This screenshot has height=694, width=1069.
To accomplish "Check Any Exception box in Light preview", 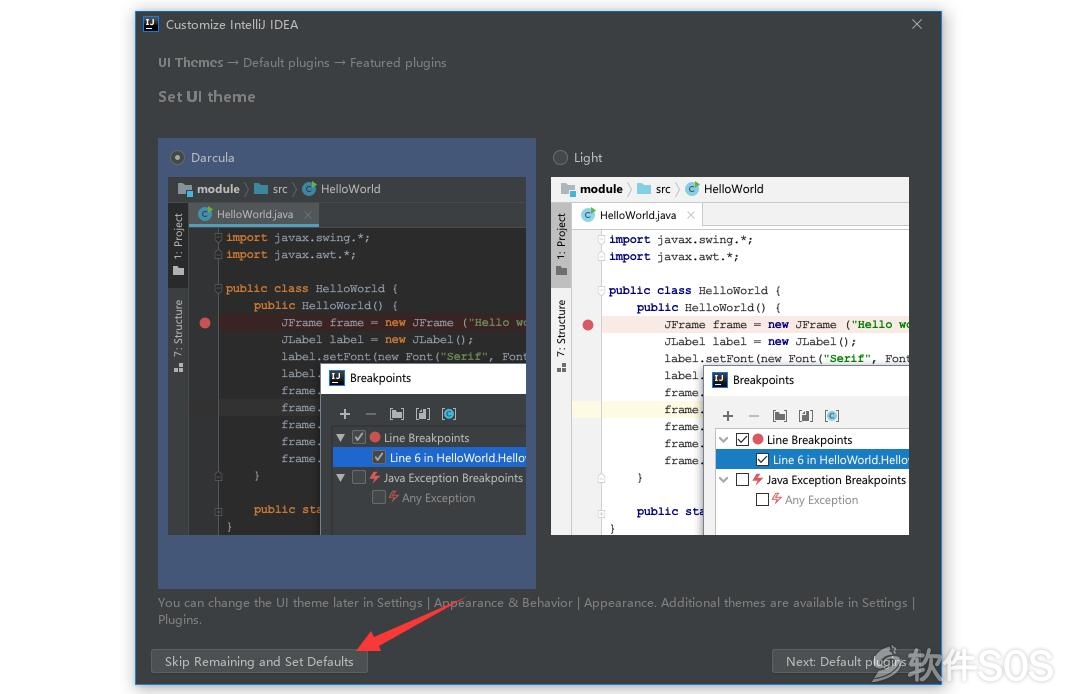I will (762, 500).
